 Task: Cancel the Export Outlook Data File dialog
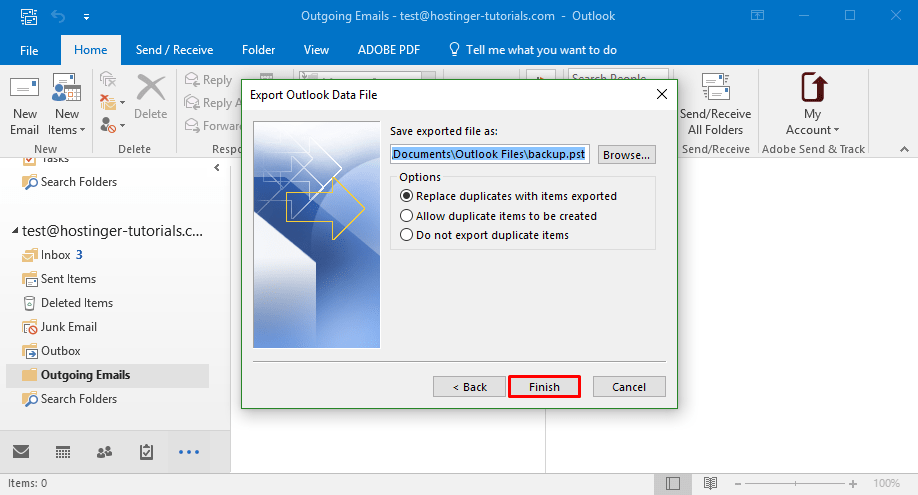coord(629,387)
